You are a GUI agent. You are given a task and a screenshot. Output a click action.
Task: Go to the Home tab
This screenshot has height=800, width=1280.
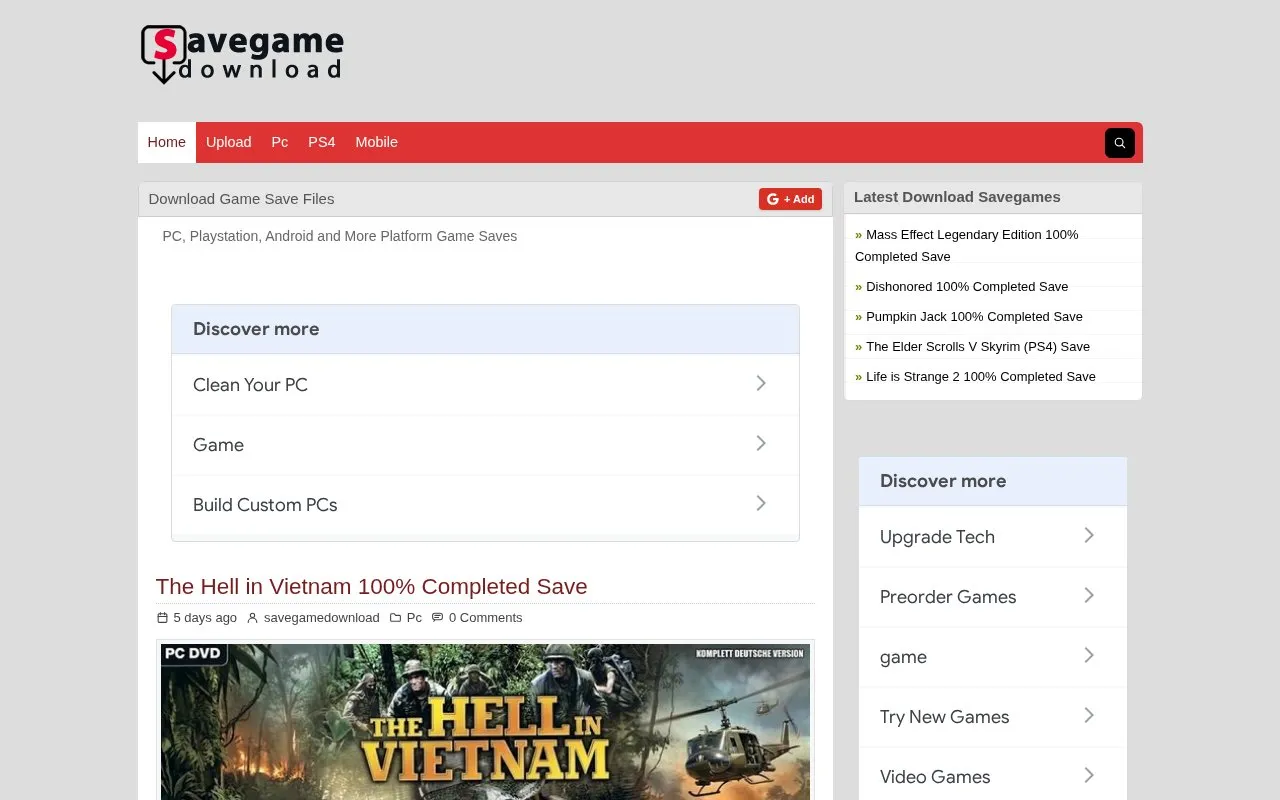[x=167, y=142]
